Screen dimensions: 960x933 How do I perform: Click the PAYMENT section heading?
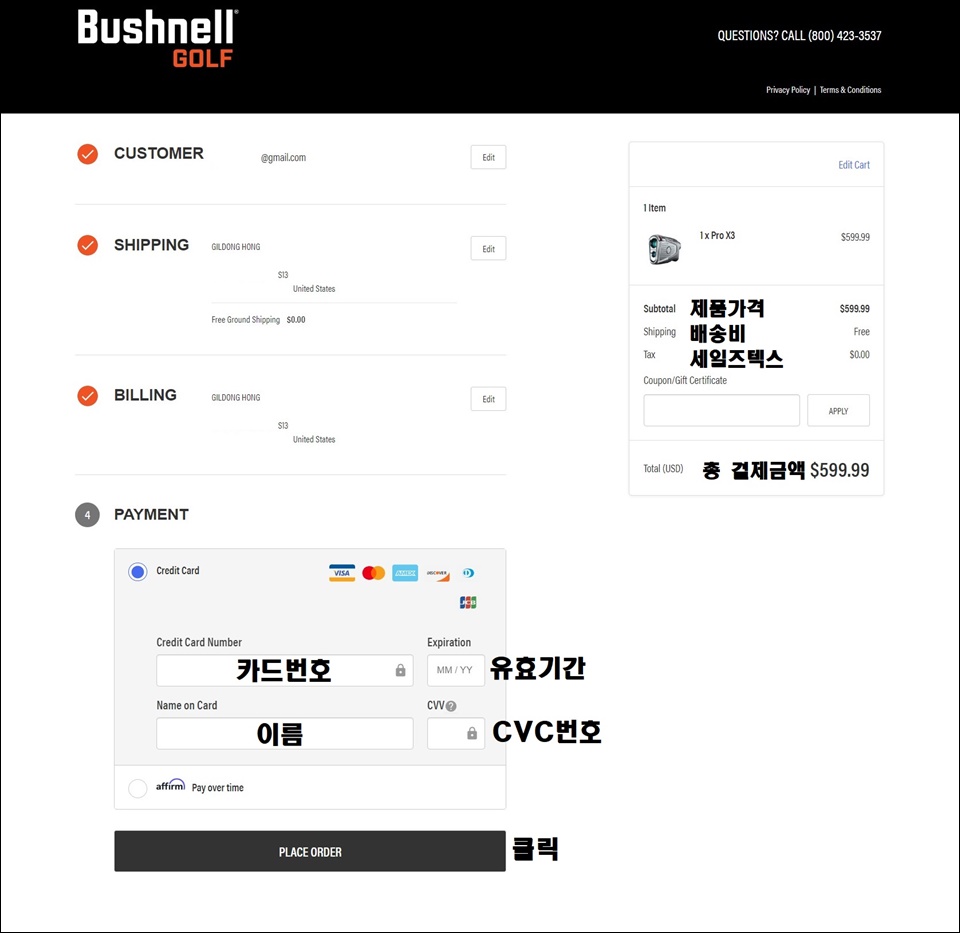[151, 515]
